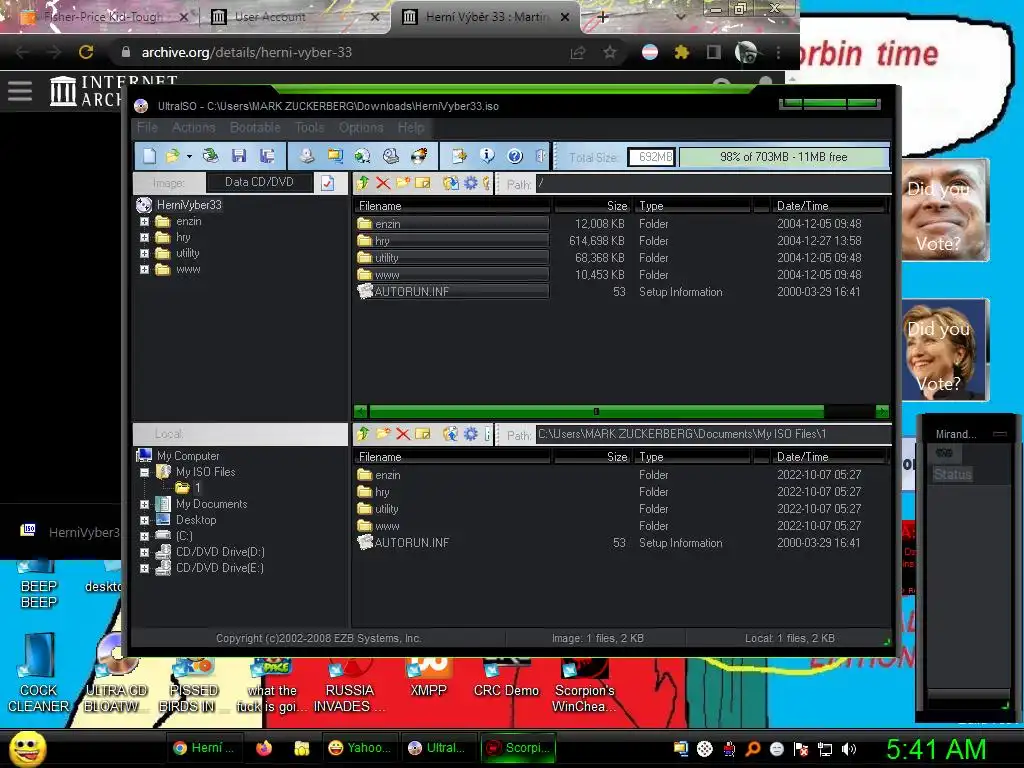Click the New image icon in UltraISO toolbar

pos(150,156)
